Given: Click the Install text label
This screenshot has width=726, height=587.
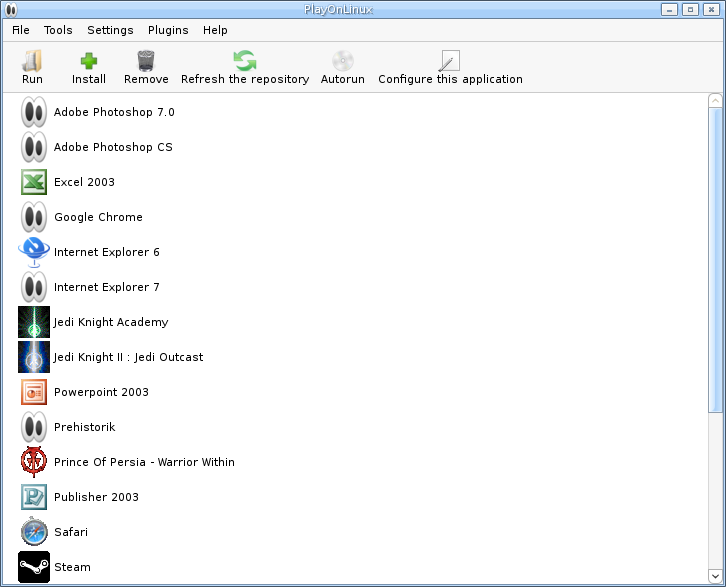Looking at the screenshot, I should click(x=89, y=79).
